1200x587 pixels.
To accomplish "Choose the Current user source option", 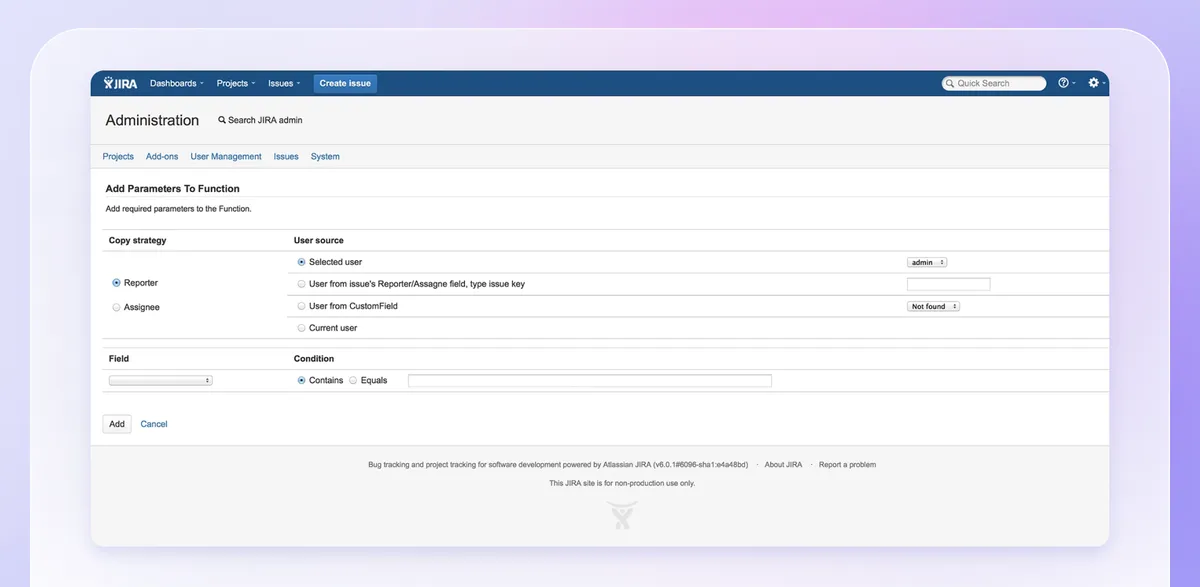I will tap(302, 328).
